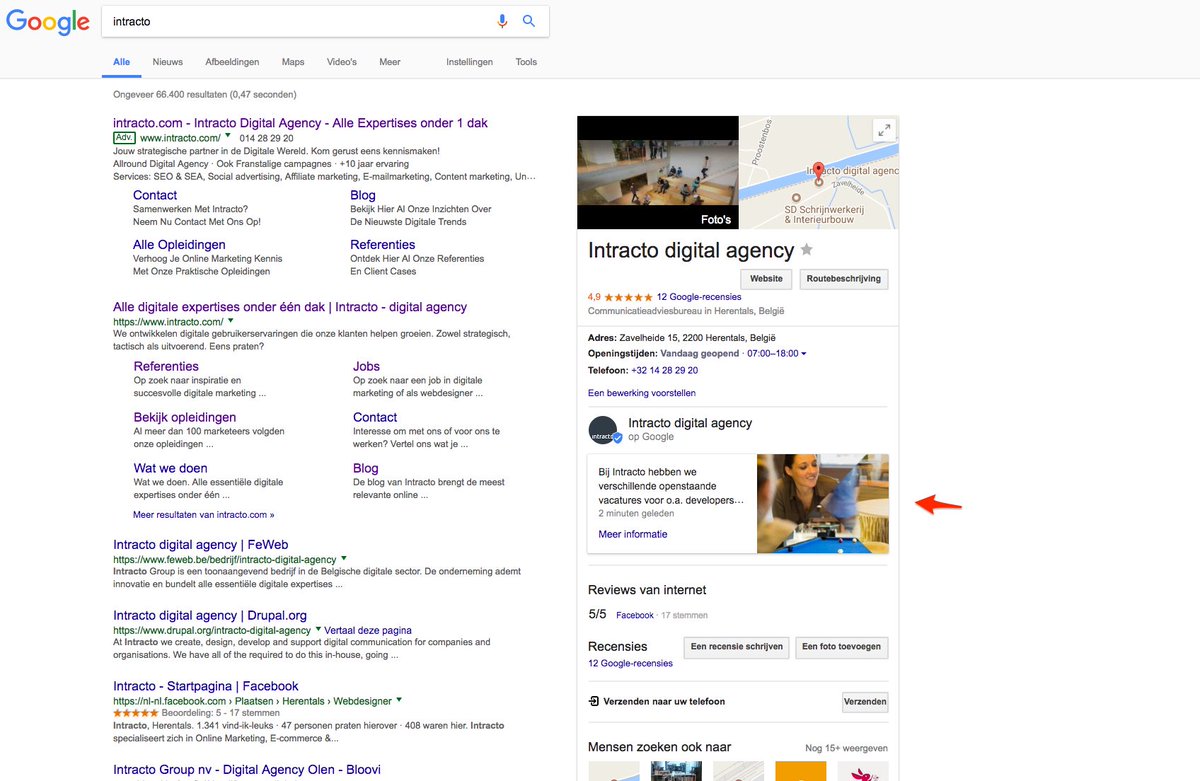The height and width of the screenshot is (781, 1200).
Task: Click the five-star rating beside 4,9
Action: tap(628, 297)
